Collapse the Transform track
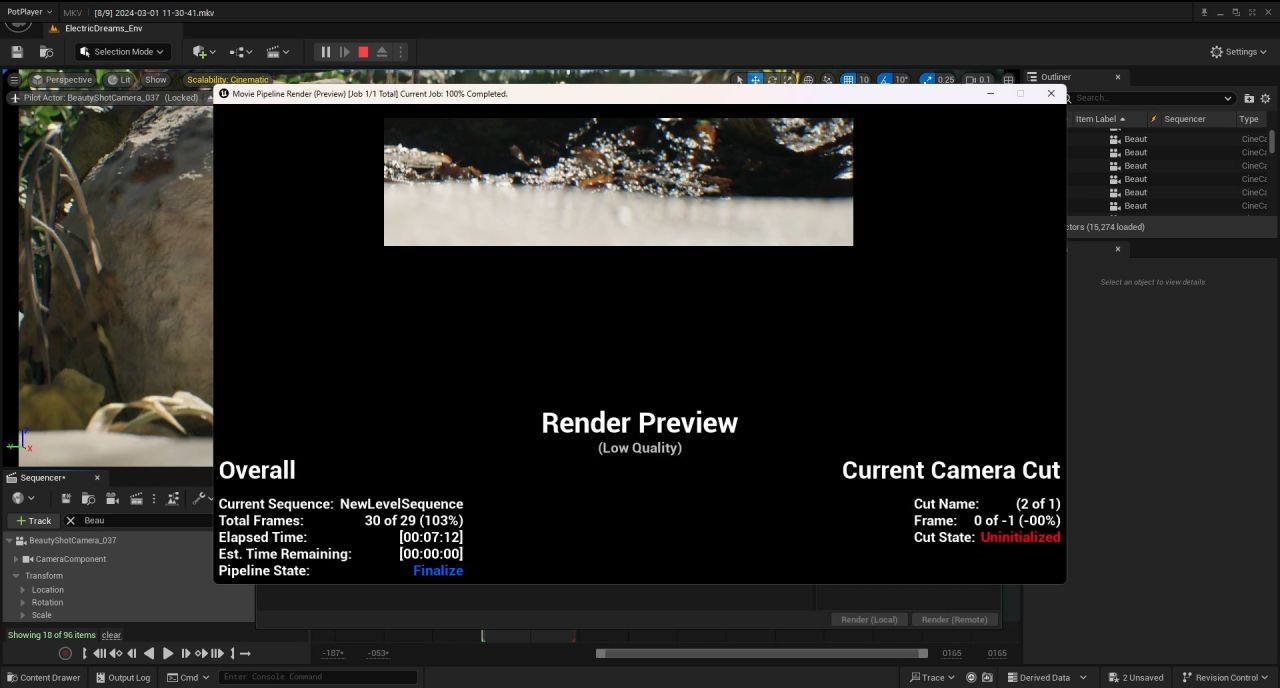1280x688 pixels. 16,576
